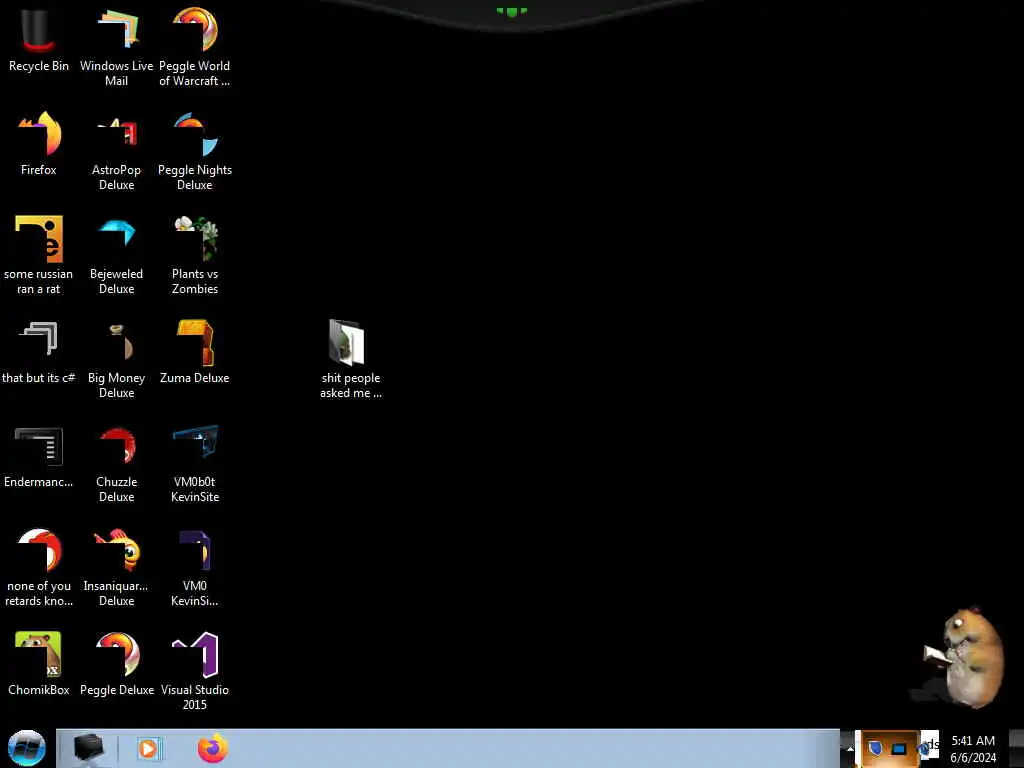Open Visual Studio 2015 shortcut

point(195,671)
